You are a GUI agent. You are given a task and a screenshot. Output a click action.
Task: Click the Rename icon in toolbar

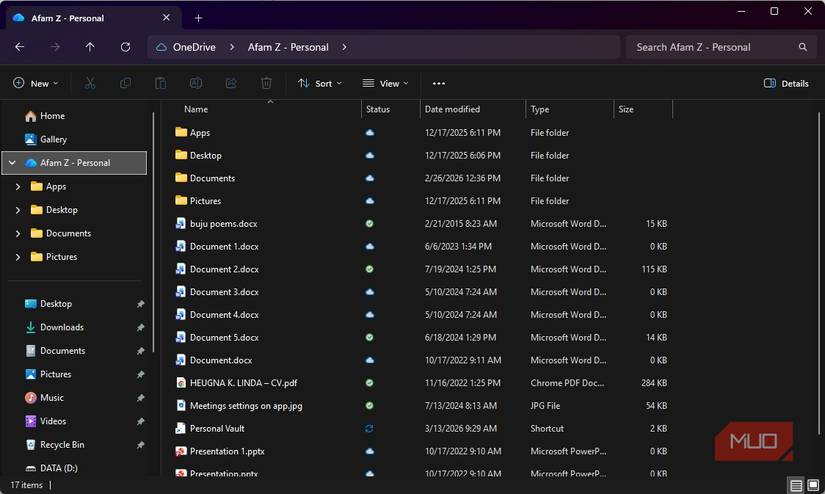tap(196, 83)
